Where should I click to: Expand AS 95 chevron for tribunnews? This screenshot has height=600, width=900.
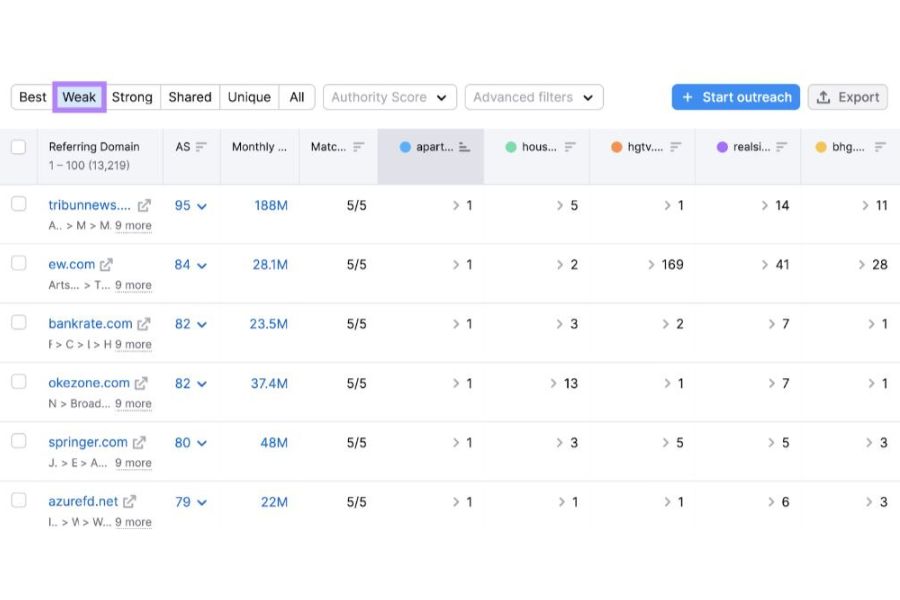pyautogui.click(x=201, y=206)
